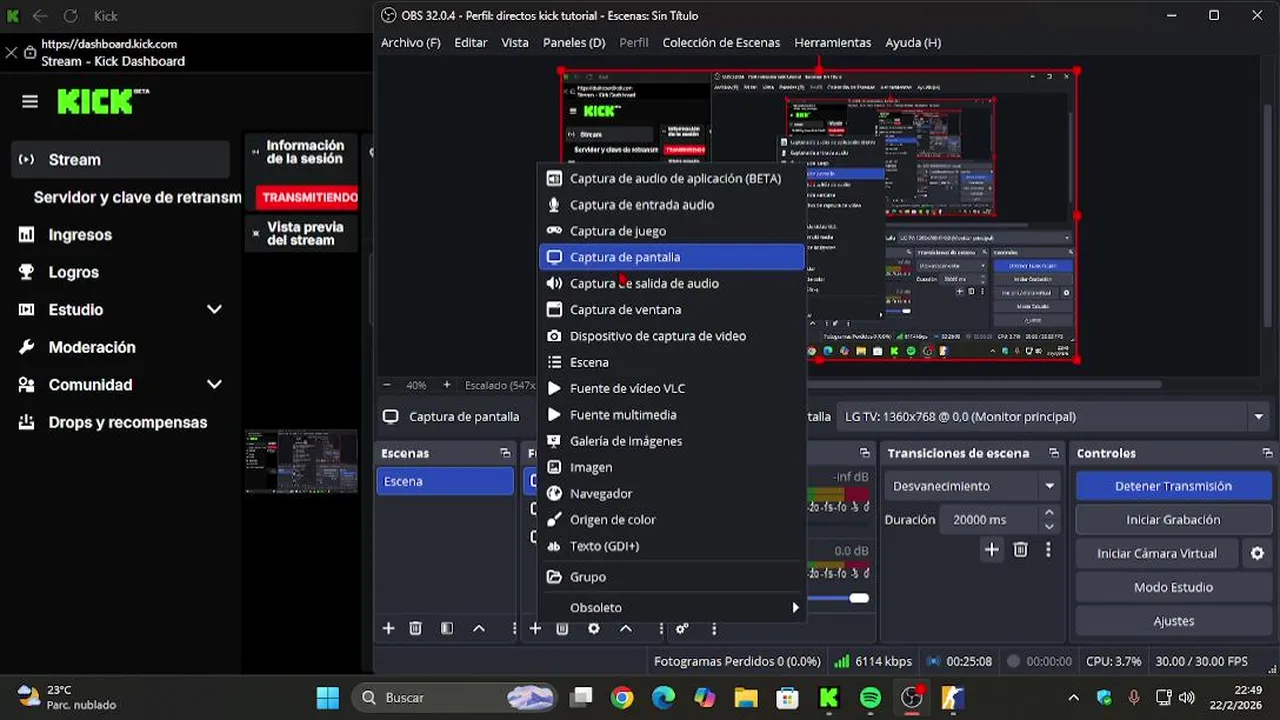
Task: Open the Archivo (F) menu
Action: [410, 43]
